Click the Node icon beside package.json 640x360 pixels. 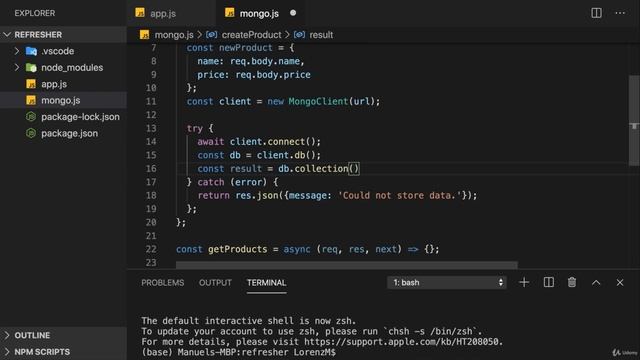click(31, 133)
